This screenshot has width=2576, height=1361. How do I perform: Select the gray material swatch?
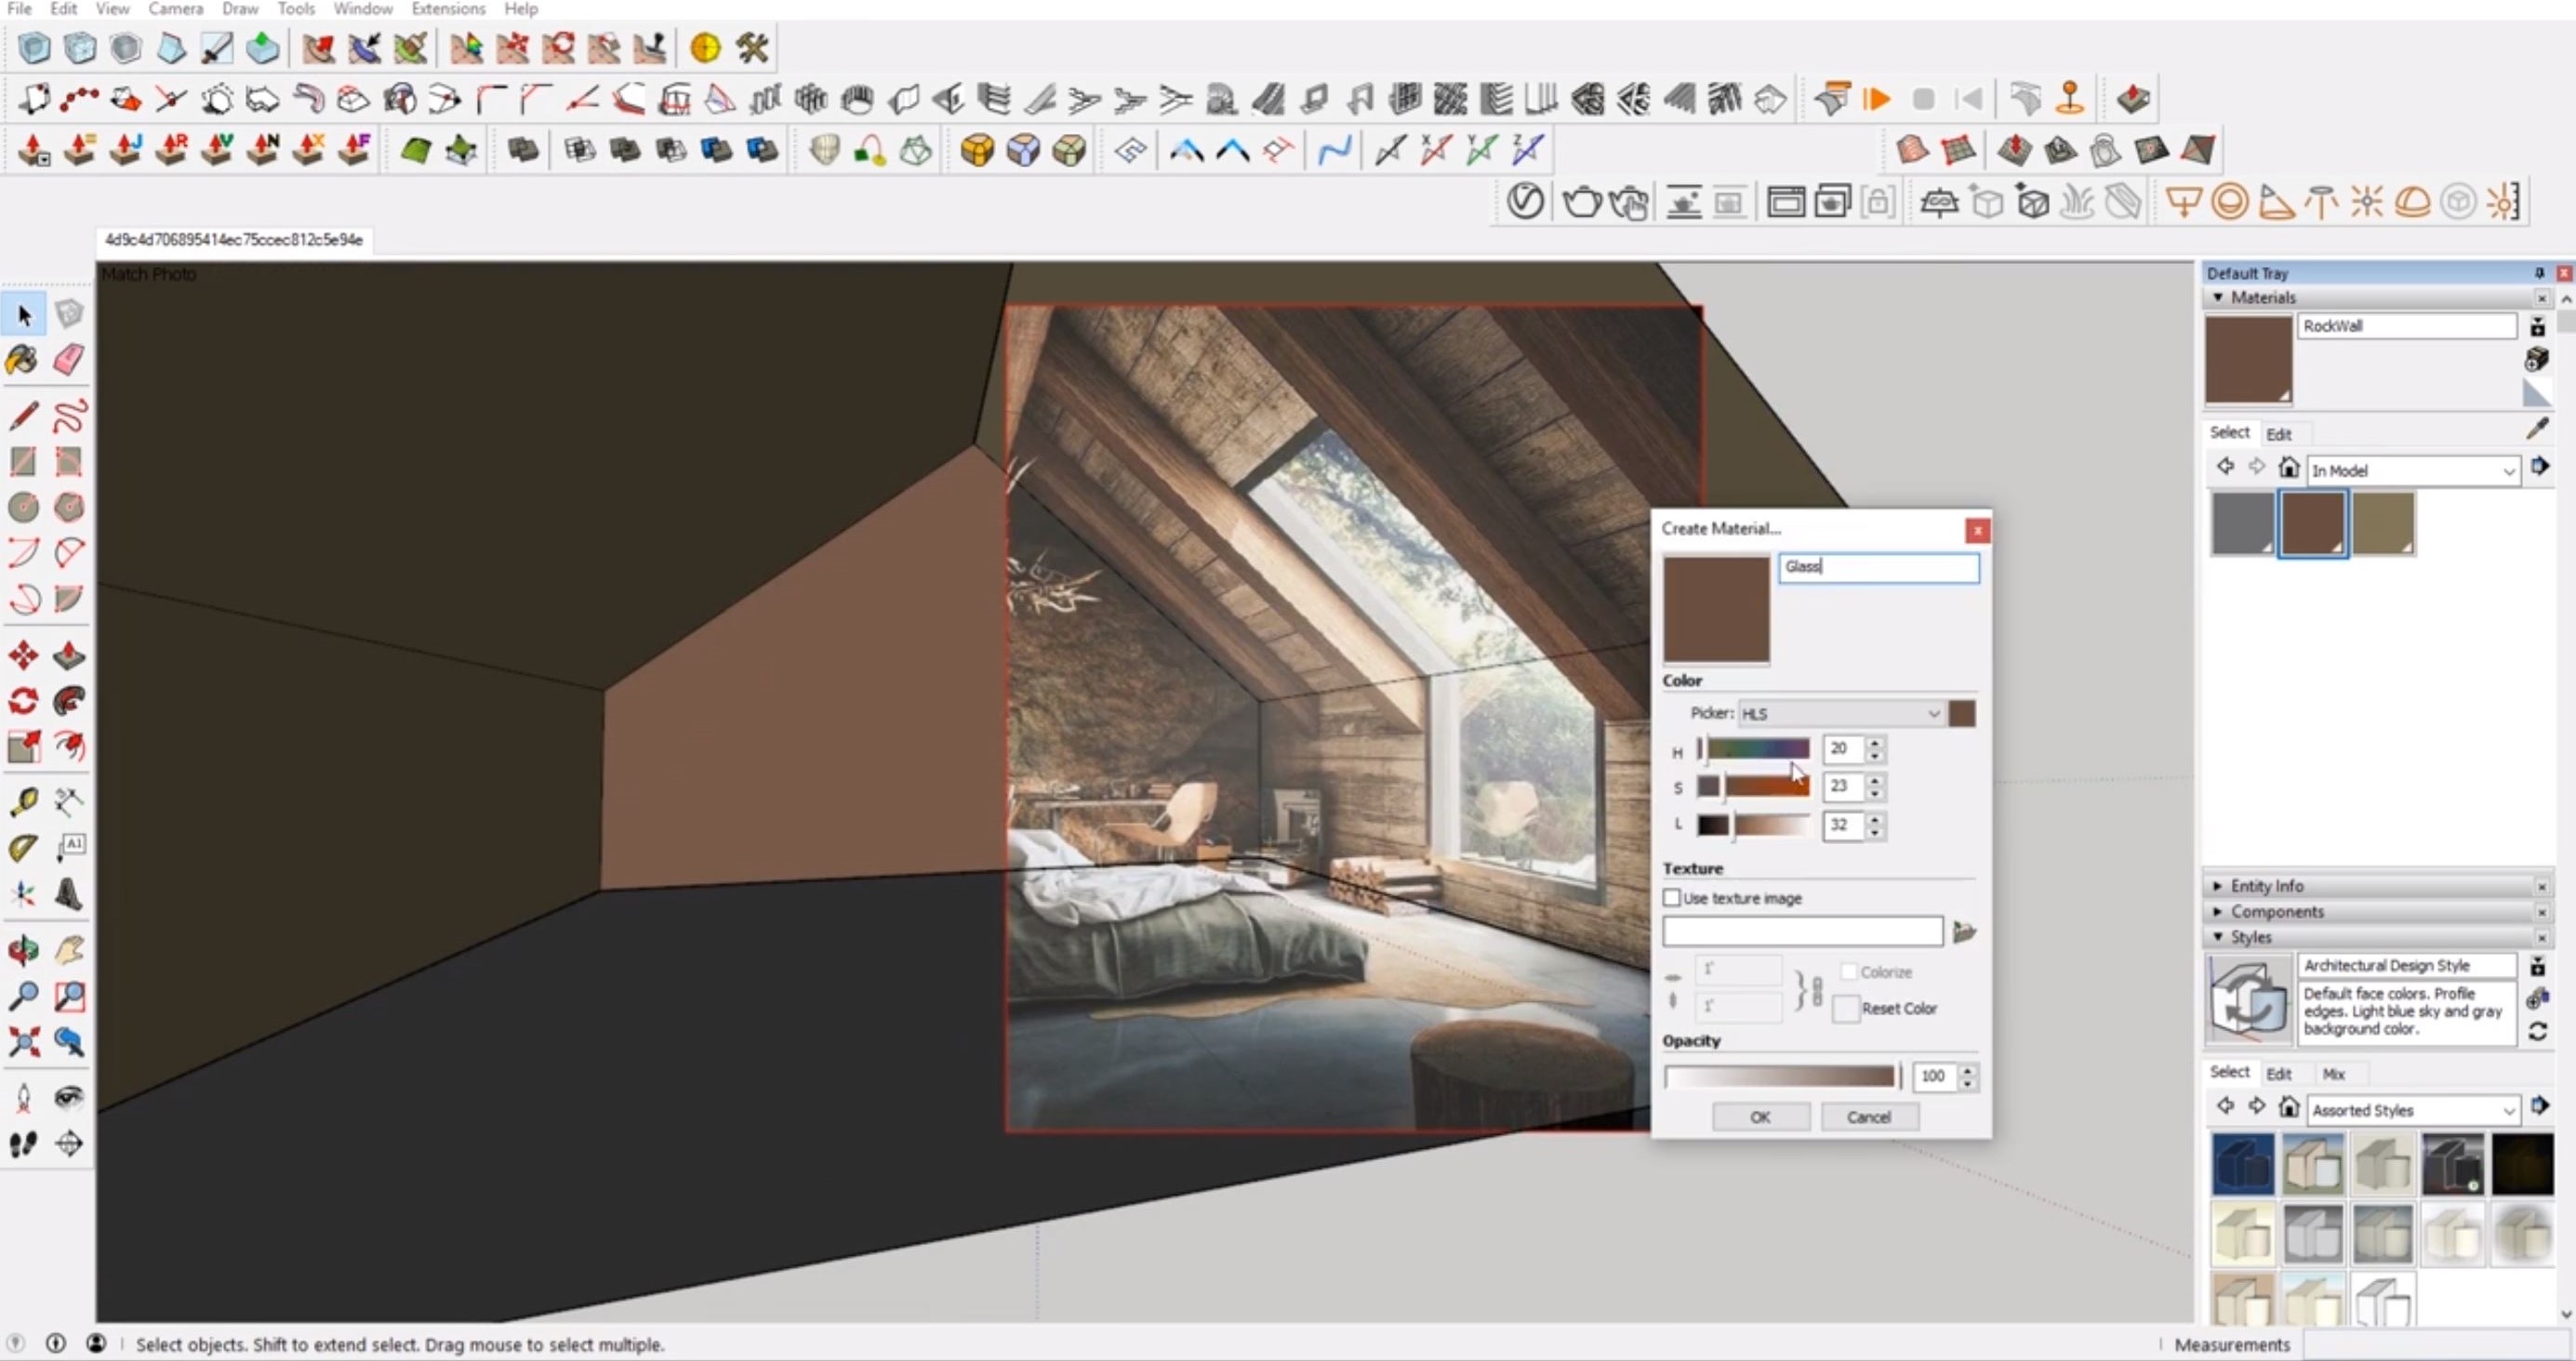click(2242, 523)
